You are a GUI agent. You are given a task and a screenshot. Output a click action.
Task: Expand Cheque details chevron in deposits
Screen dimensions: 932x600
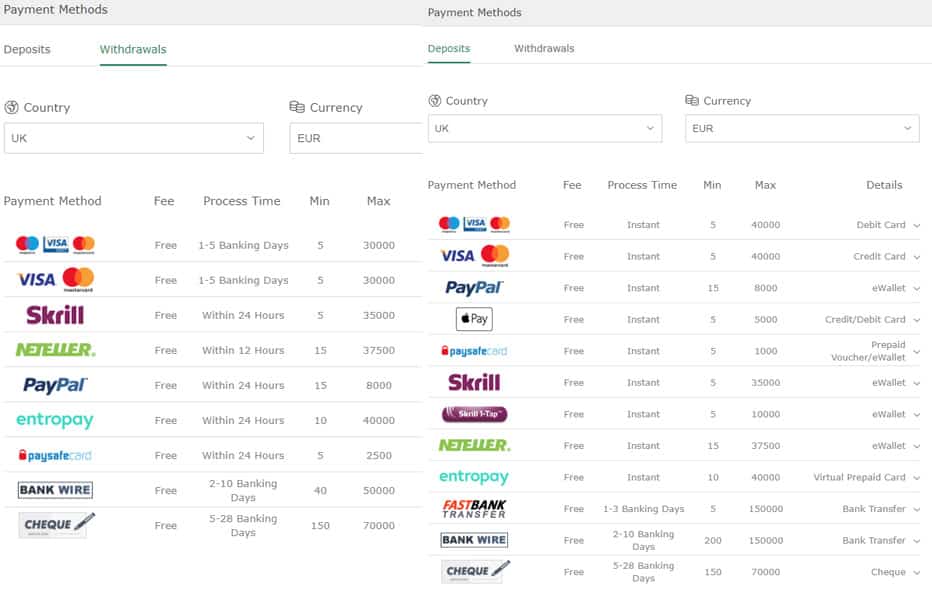click(x=917, y=572)
